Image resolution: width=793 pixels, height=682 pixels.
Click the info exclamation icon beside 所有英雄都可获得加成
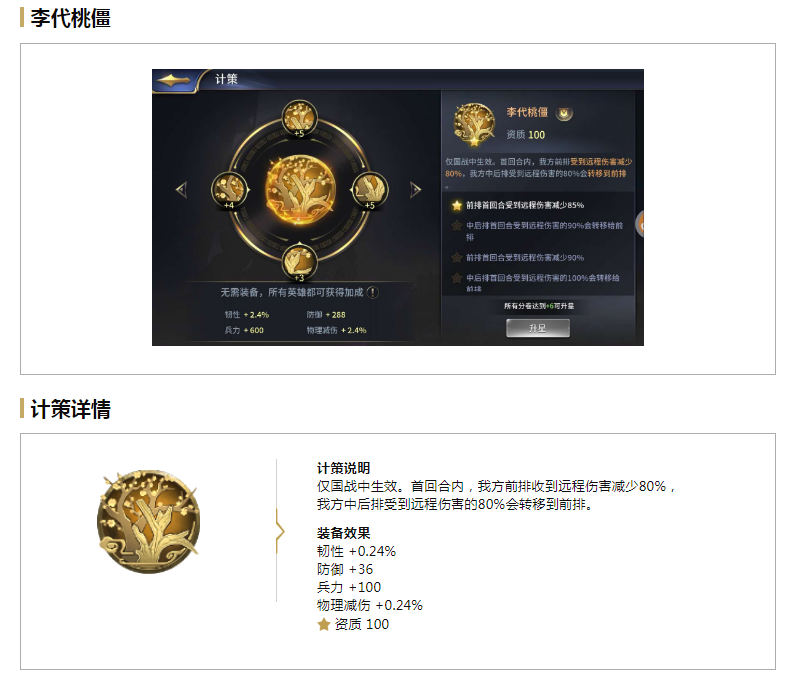point(373,293)
